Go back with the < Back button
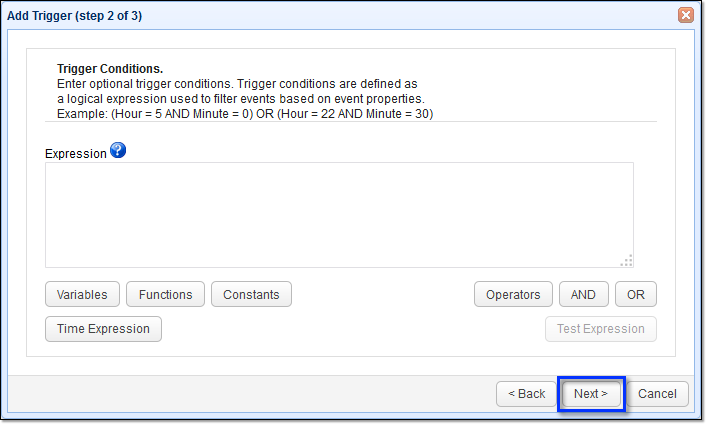This screenshot has height=424, width=706. coord(526,394)
